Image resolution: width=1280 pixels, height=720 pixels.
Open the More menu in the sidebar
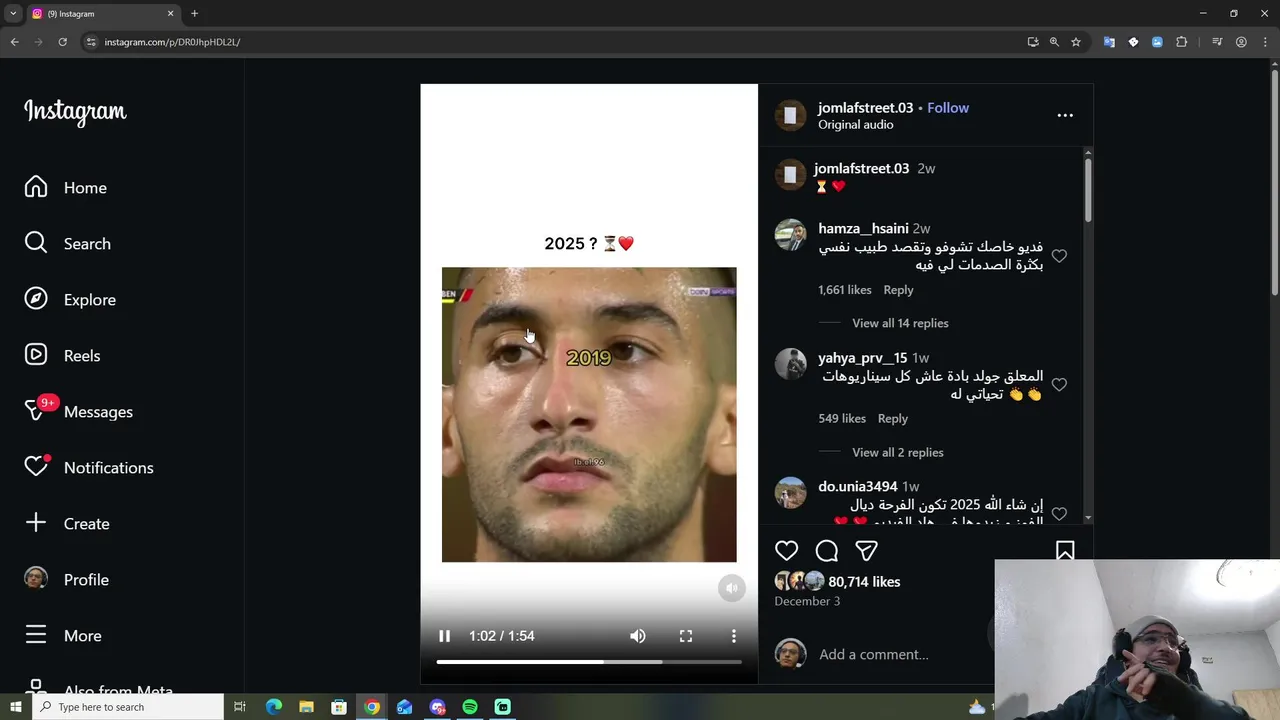[x=63, y=636]
